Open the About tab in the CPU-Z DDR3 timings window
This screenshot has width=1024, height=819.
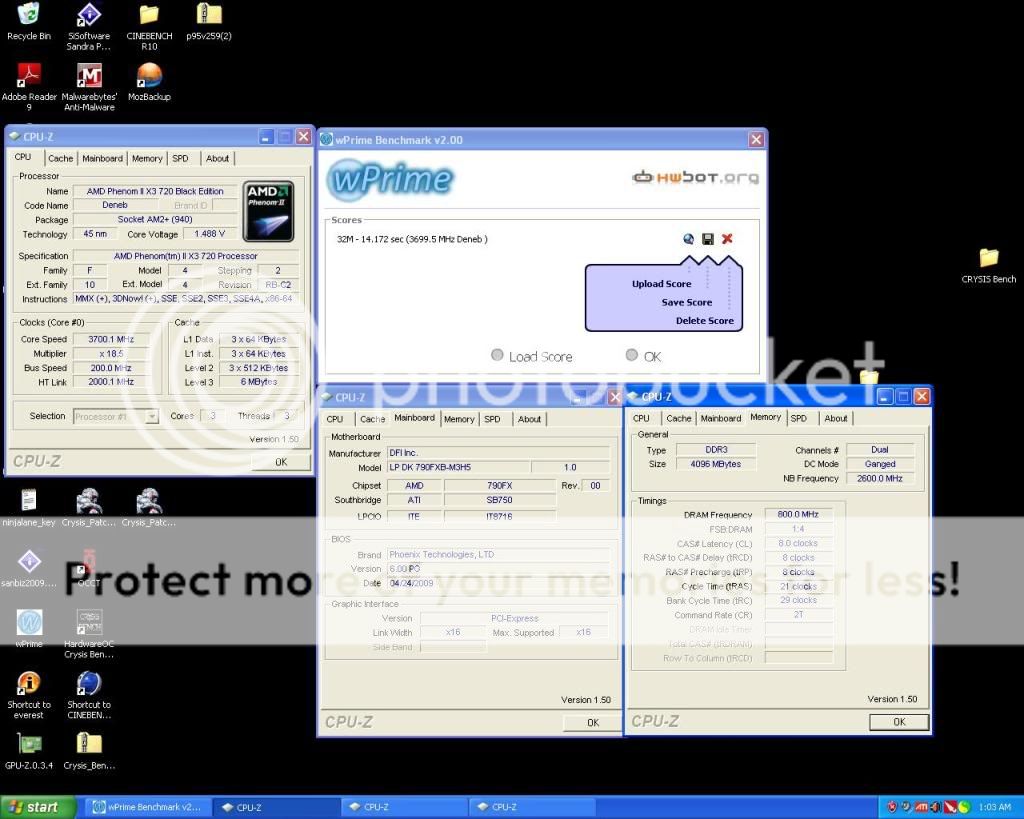[x=836, y=418]
